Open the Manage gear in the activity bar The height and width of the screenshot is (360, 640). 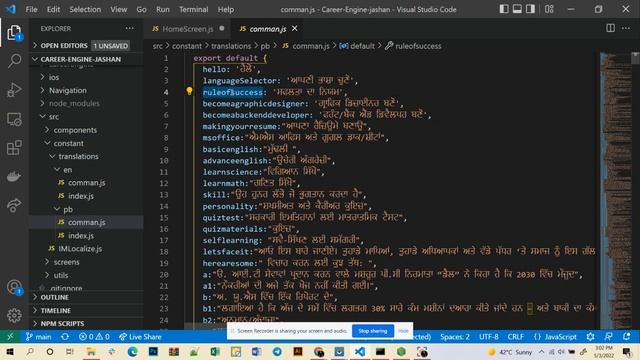(x=14, y=315)
